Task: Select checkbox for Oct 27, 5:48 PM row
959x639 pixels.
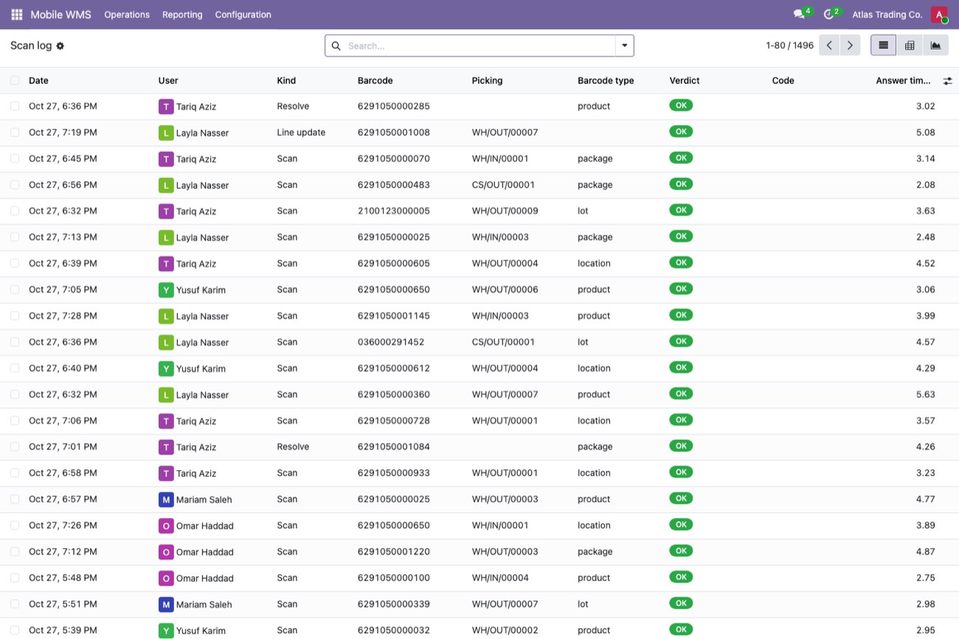Action: tap(15, 578)
